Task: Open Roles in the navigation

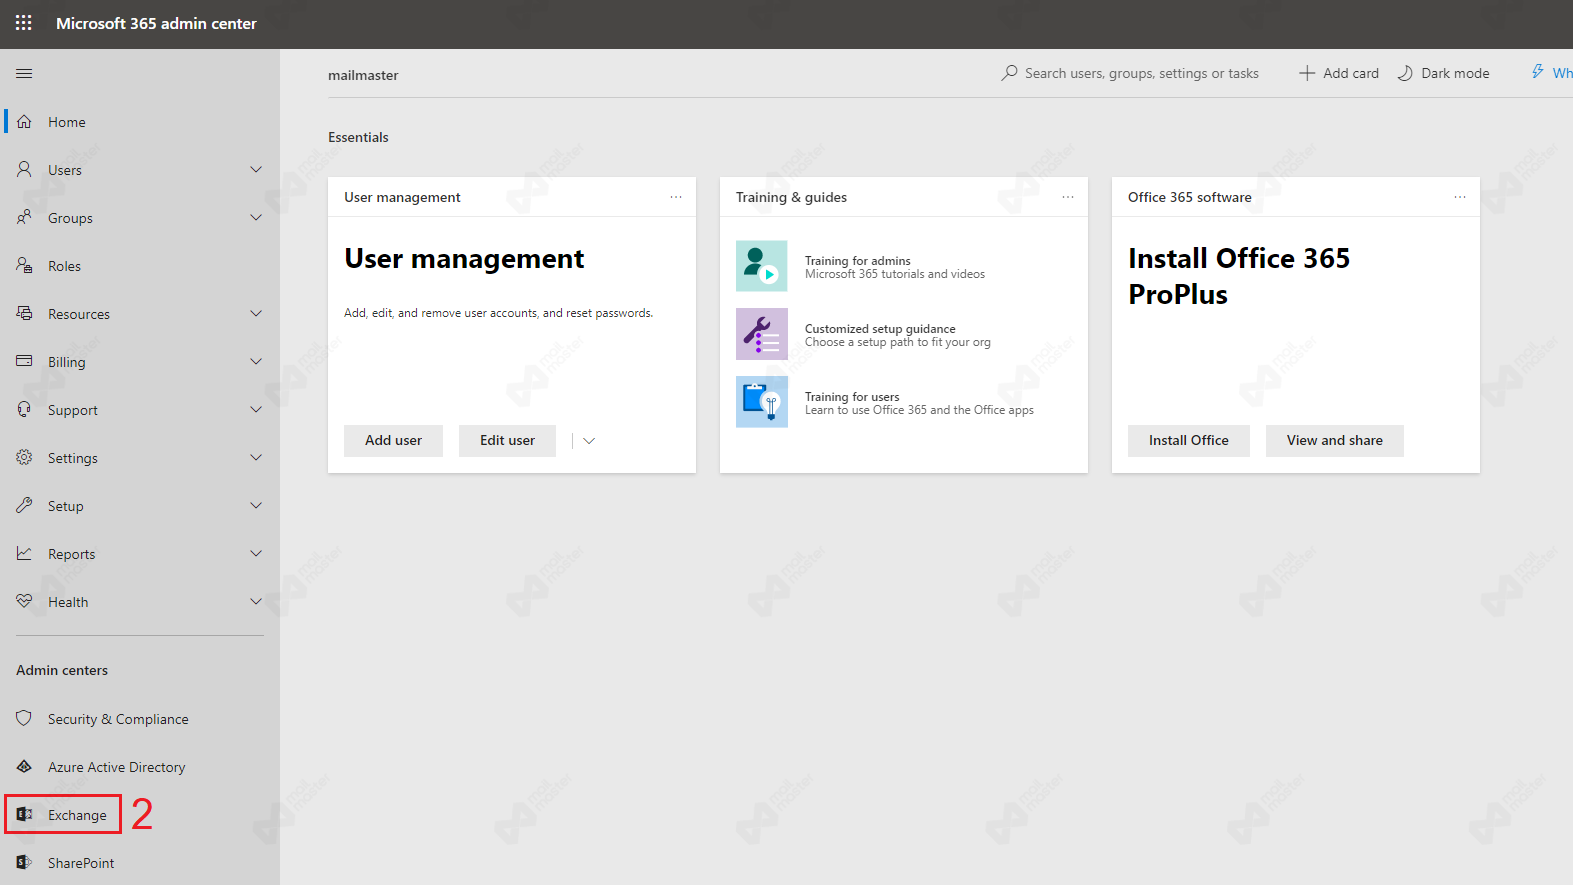Action: click(140, 266)
